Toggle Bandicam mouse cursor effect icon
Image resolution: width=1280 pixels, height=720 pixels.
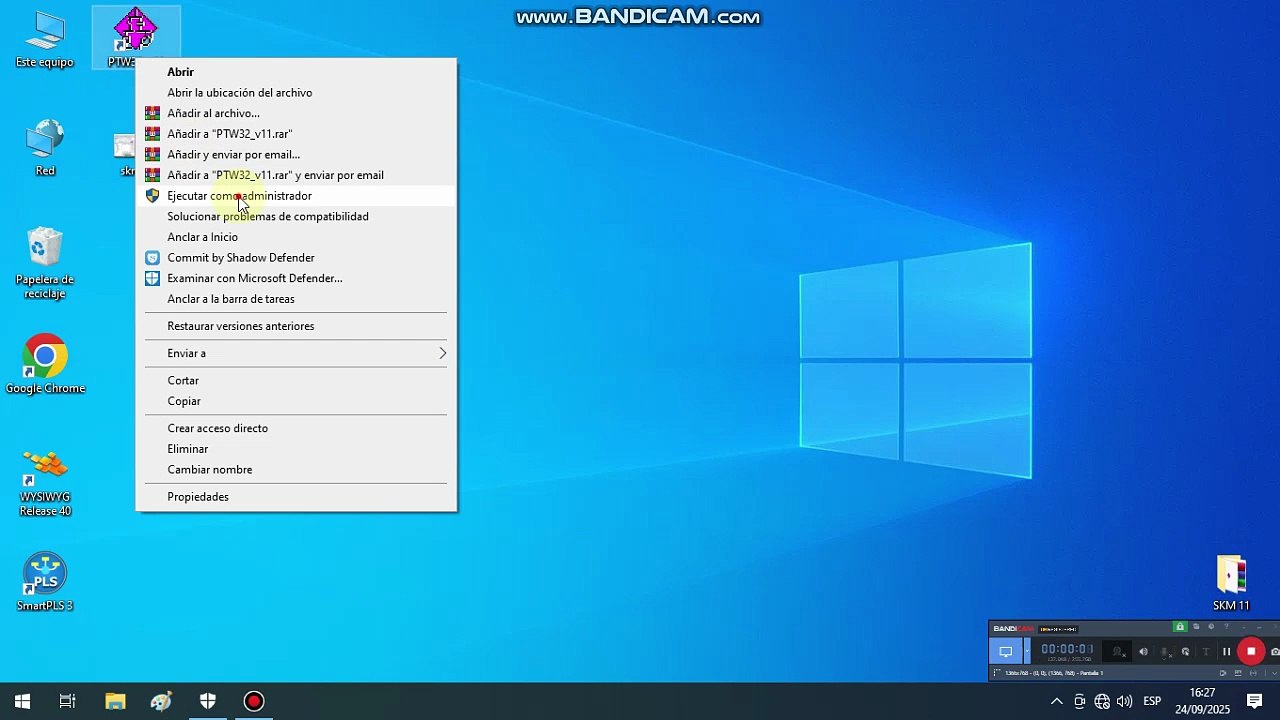1185,652
